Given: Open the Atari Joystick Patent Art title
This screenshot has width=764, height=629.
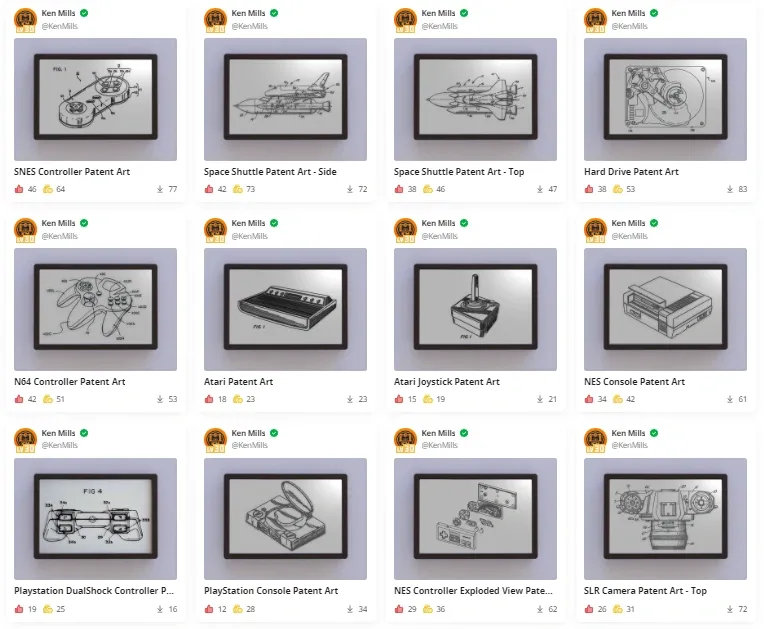Looking at the screenshot, I should coord(447,381).
